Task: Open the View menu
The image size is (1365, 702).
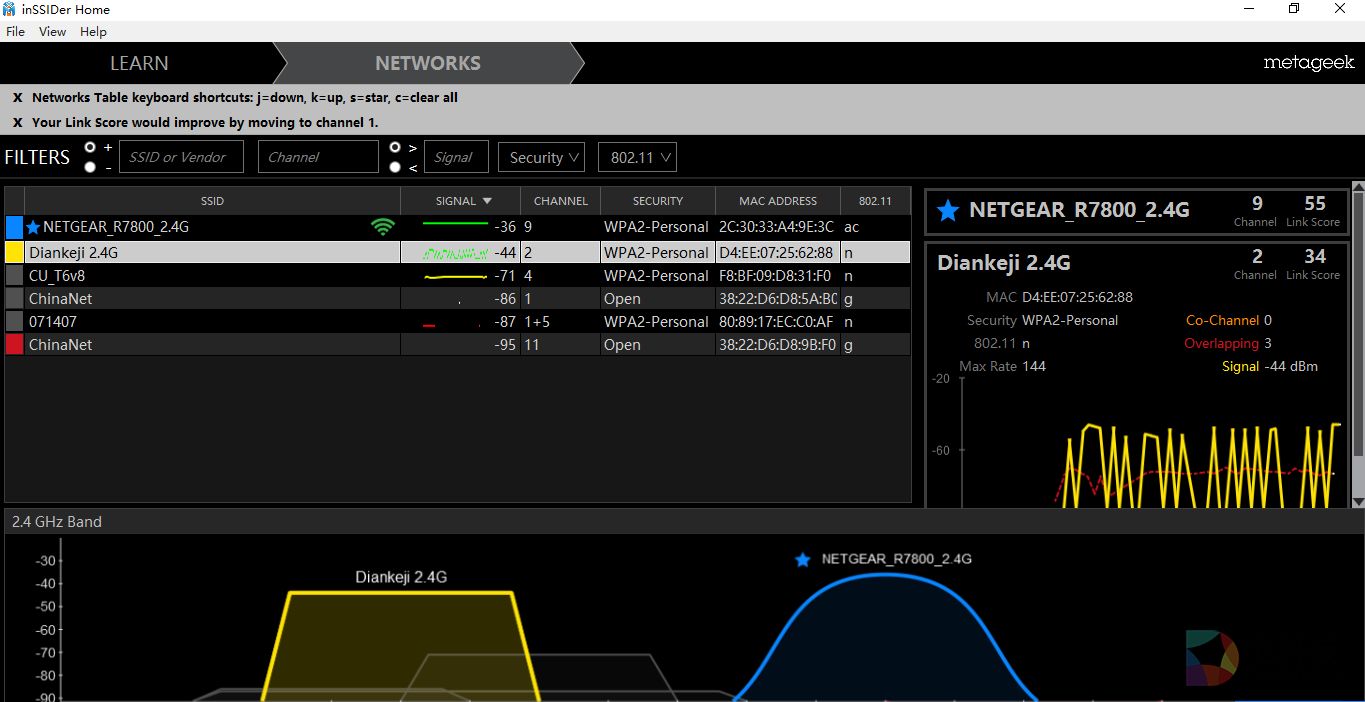Action: click(52, 32)
